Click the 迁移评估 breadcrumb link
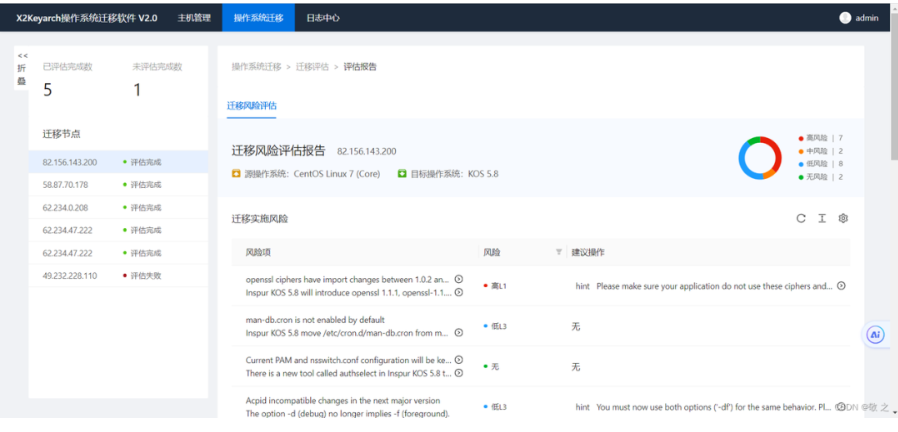The width and height of the screenshot is (898, 432). point(312,67)
